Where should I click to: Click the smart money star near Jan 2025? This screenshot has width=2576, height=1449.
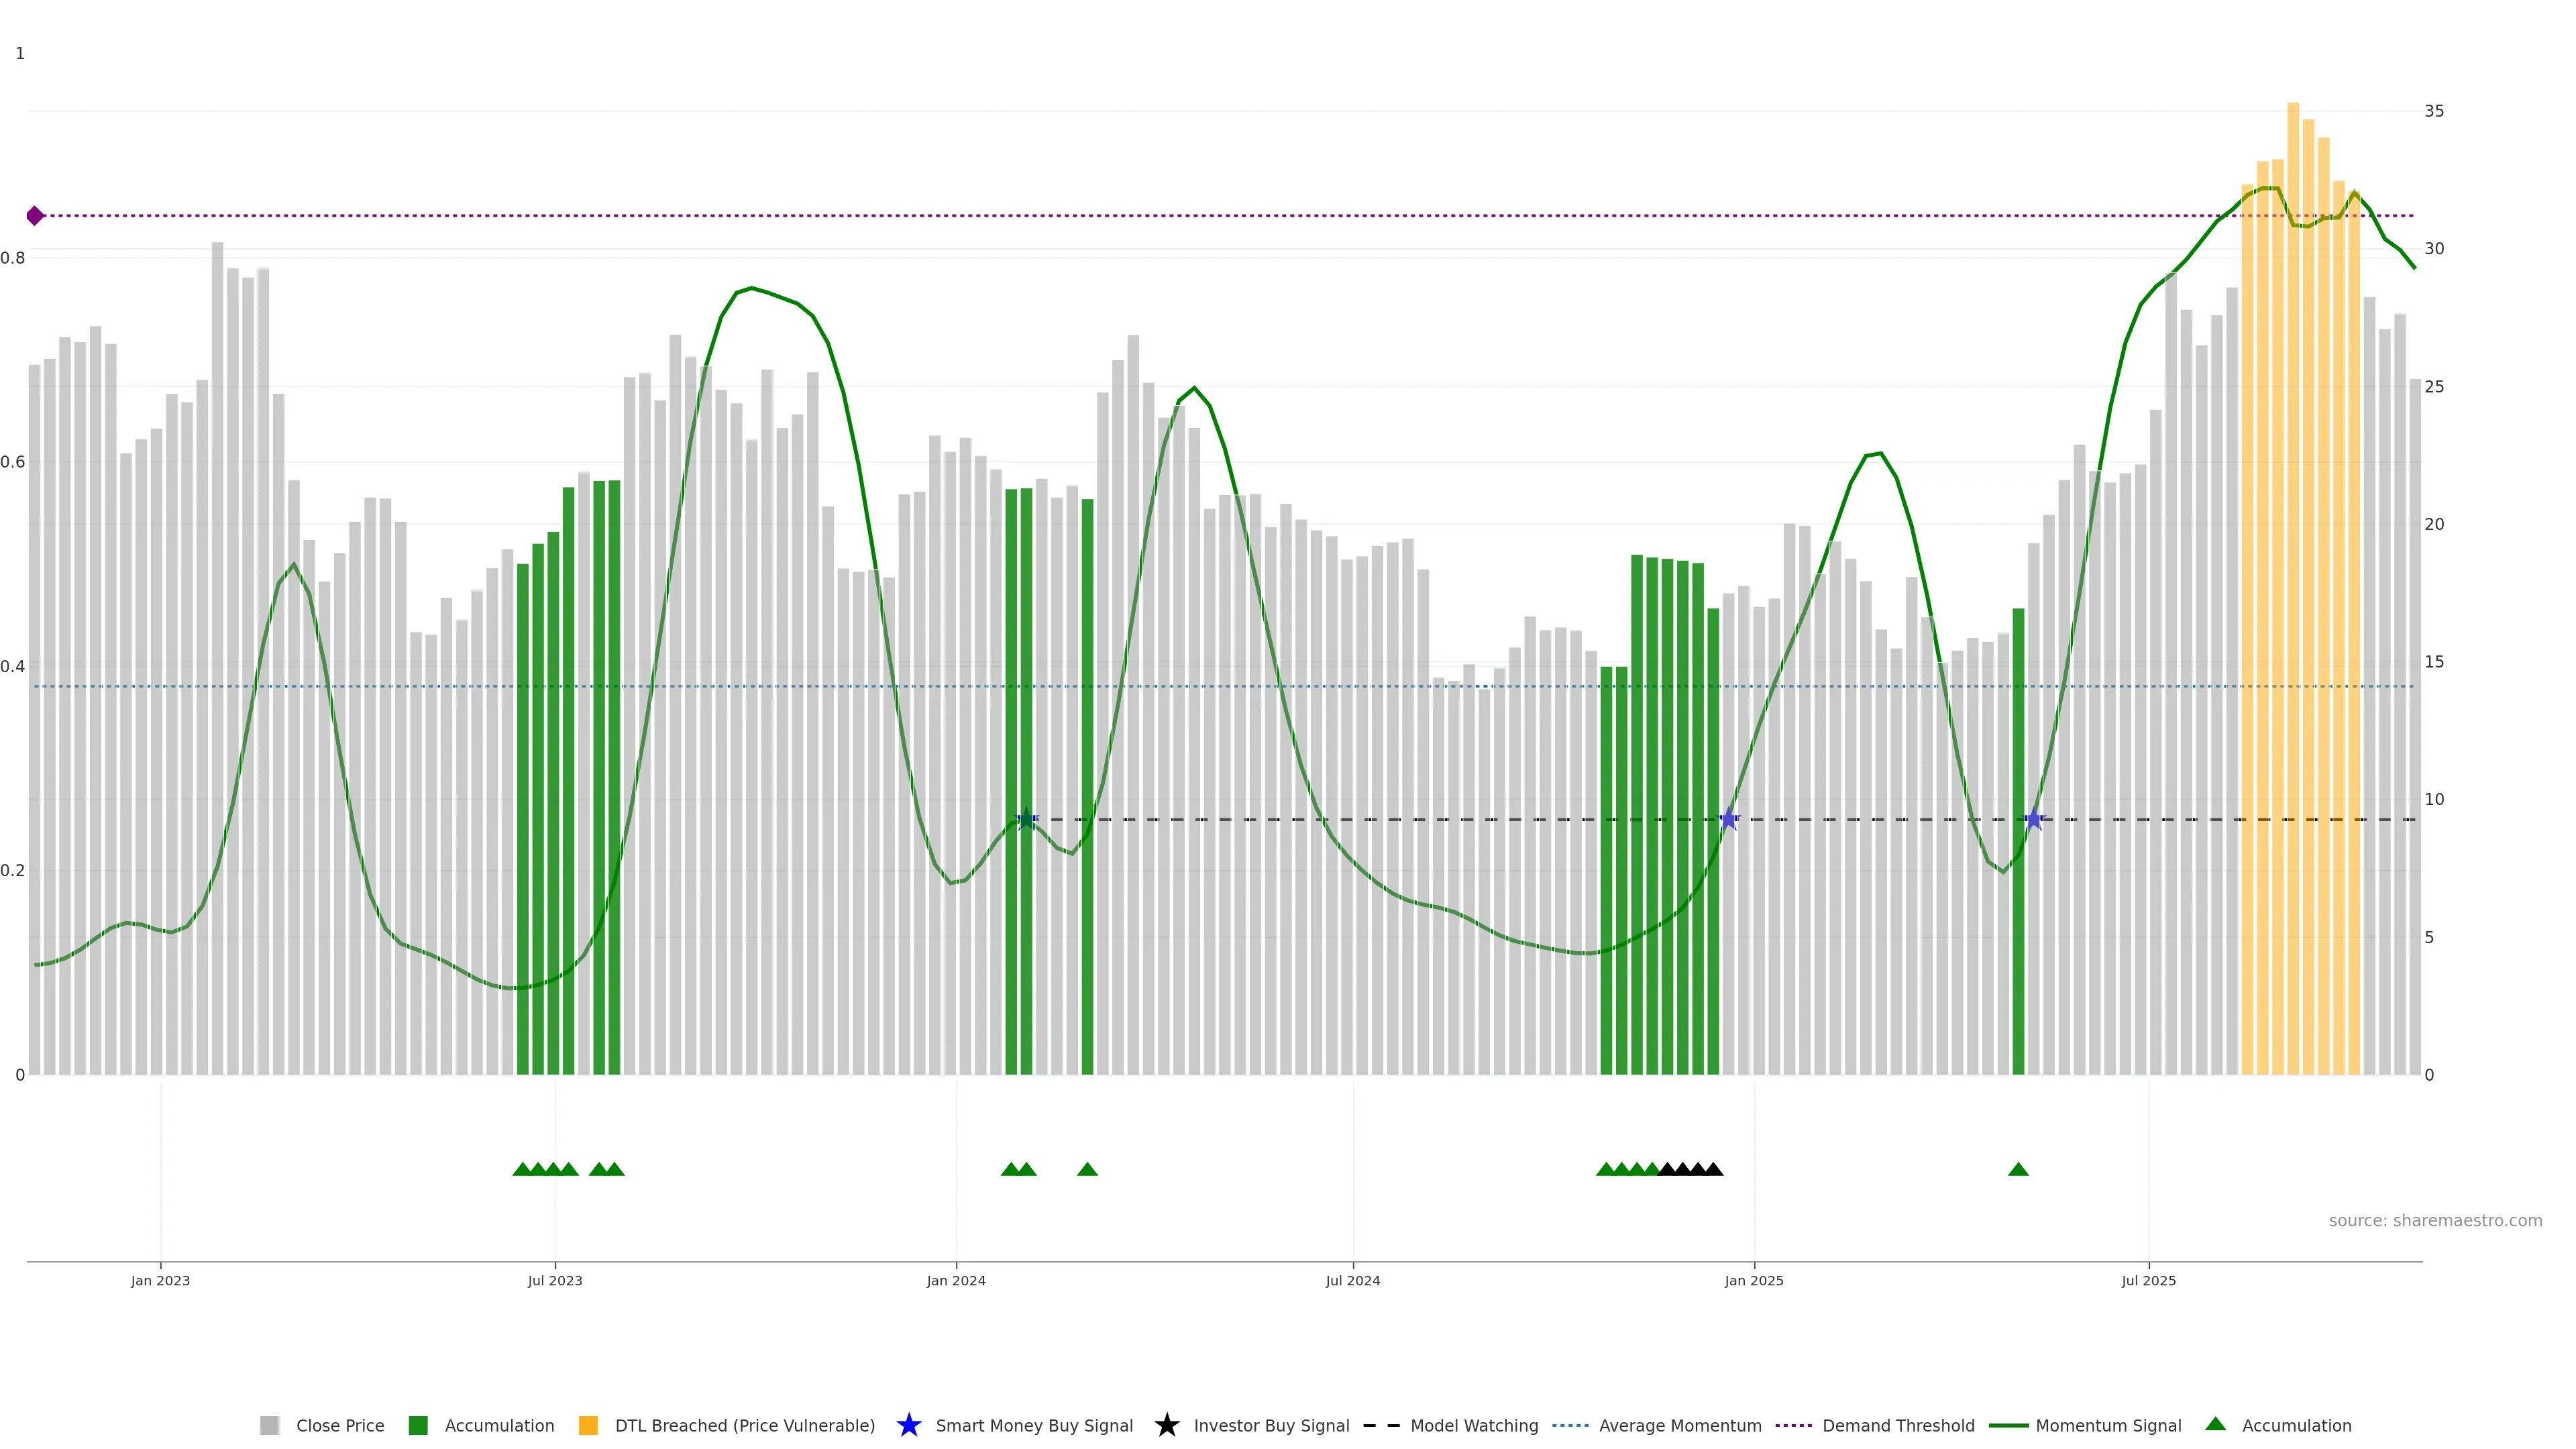pyautogui.click(x=1729, y=820)
